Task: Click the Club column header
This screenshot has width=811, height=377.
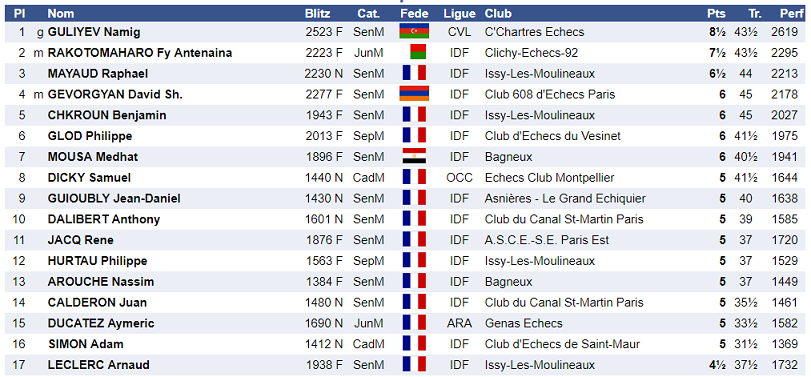Action: click(x=498, y=13)
